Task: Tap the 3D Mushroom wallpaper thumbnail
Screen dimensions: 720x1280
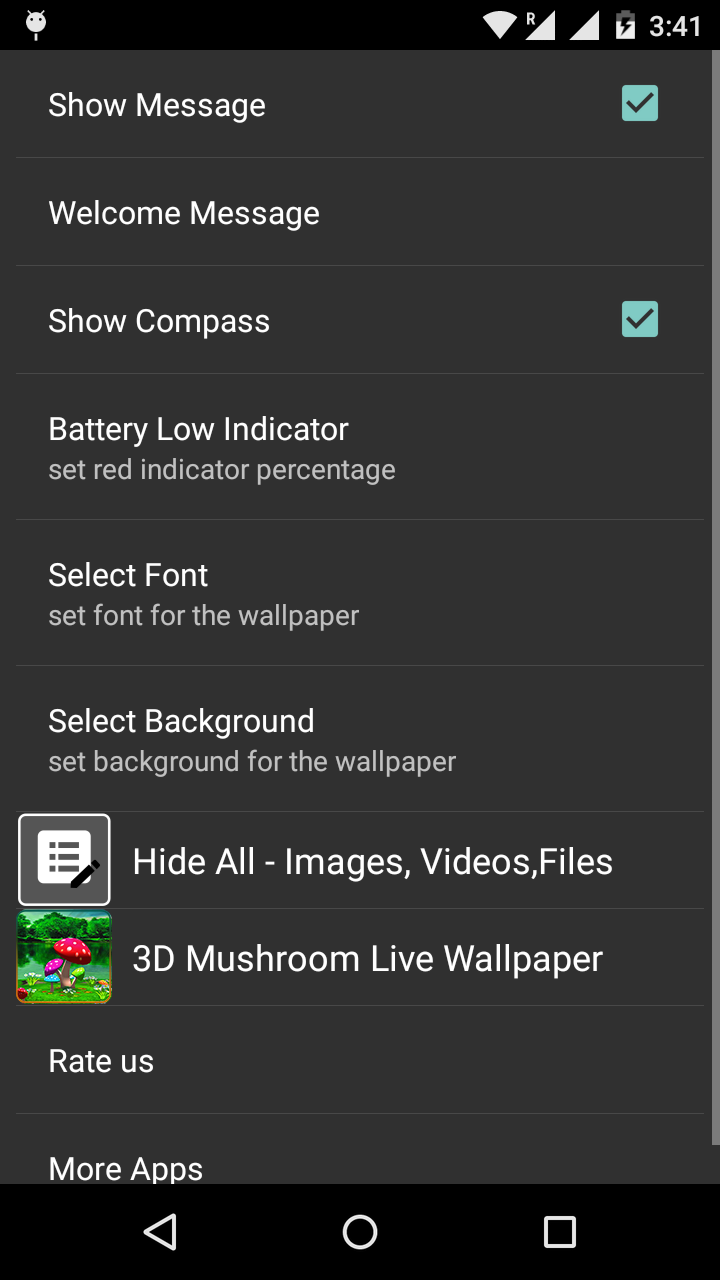Action: point(64,957)
